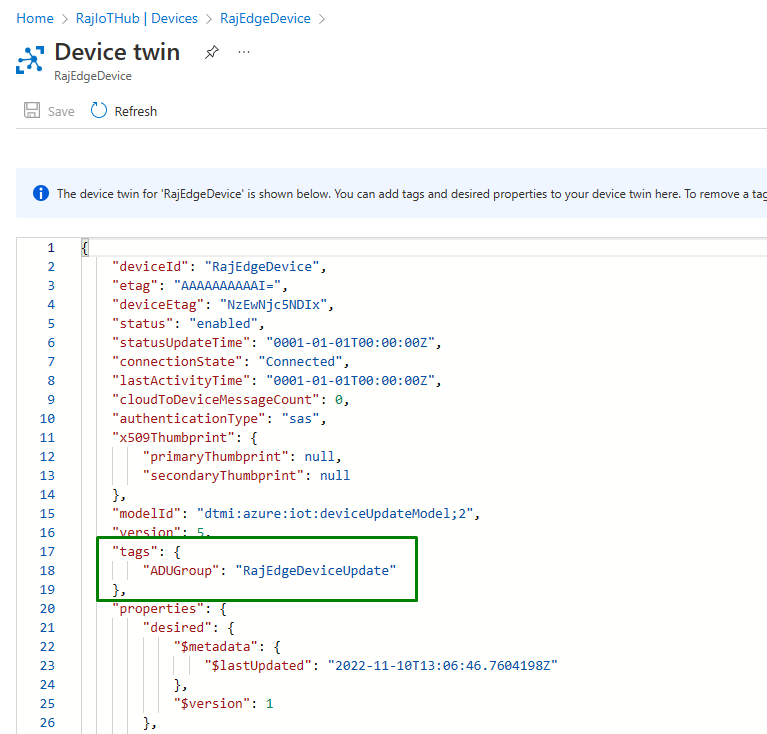This screenshot has width=767, height=734.
Task: Click the "etag" value AAAAAAAAAAI=
Action: 227,286
